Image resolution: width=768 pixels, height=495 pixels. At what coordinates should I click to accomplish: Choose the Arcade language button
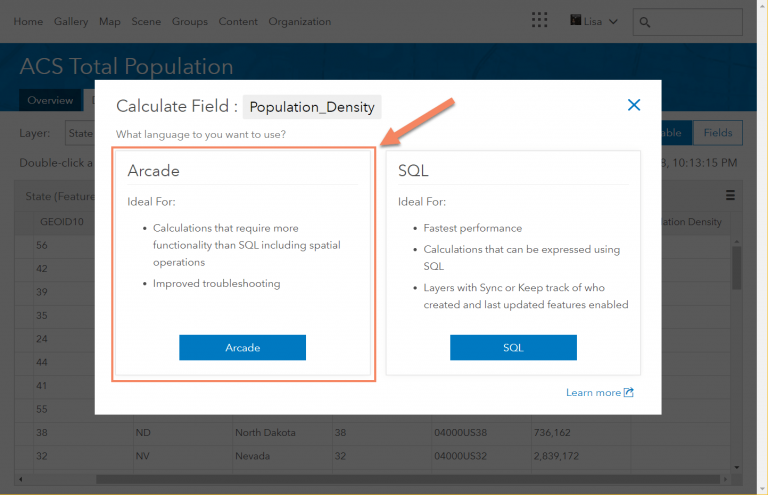(x=242, y=348)
